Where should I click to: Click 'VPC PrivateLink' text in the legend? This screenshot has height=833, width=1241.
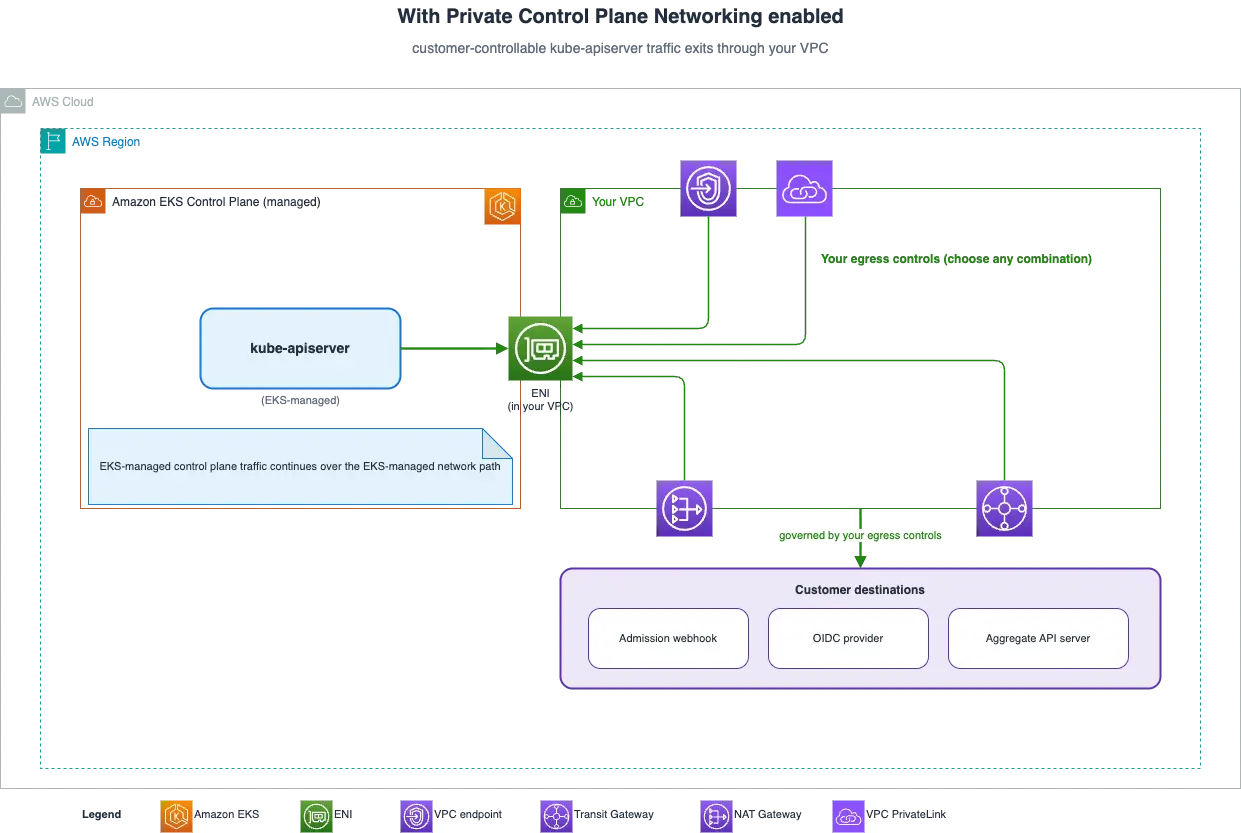pos(907,815)
